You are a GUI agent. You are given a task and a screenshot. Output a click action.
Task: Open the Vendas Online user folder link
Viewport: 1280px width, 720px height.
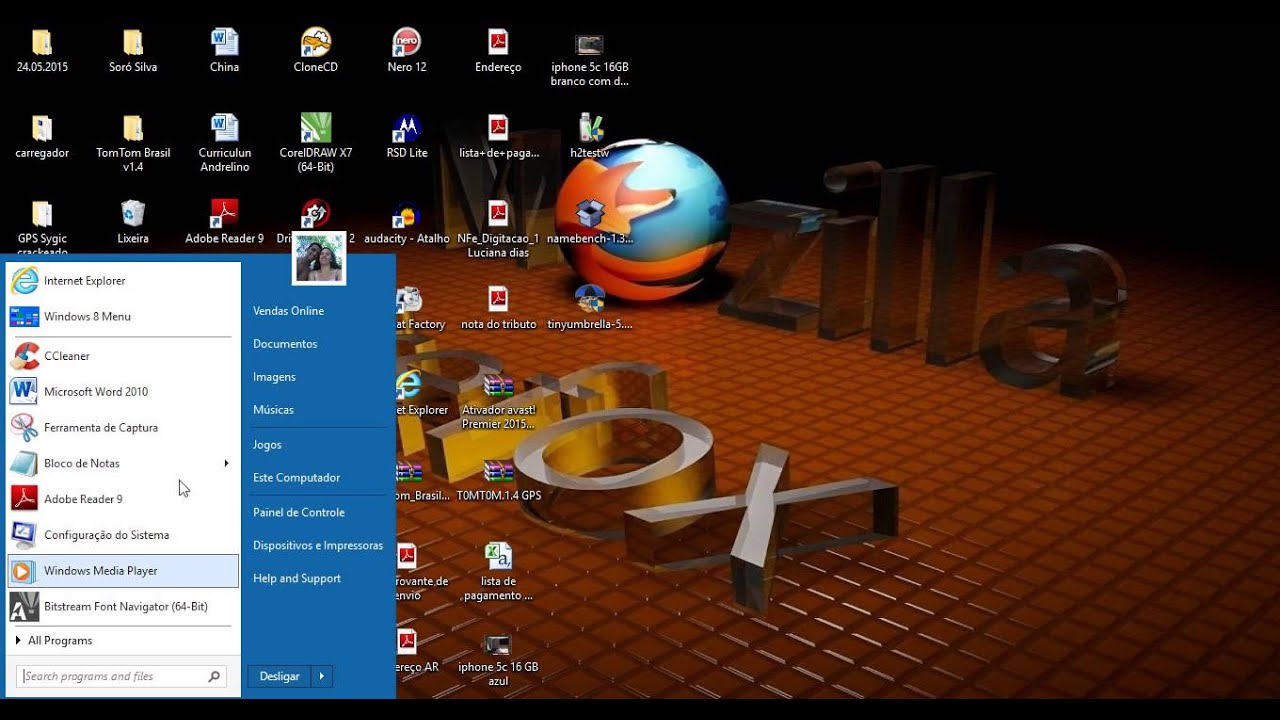pos(288,311)
